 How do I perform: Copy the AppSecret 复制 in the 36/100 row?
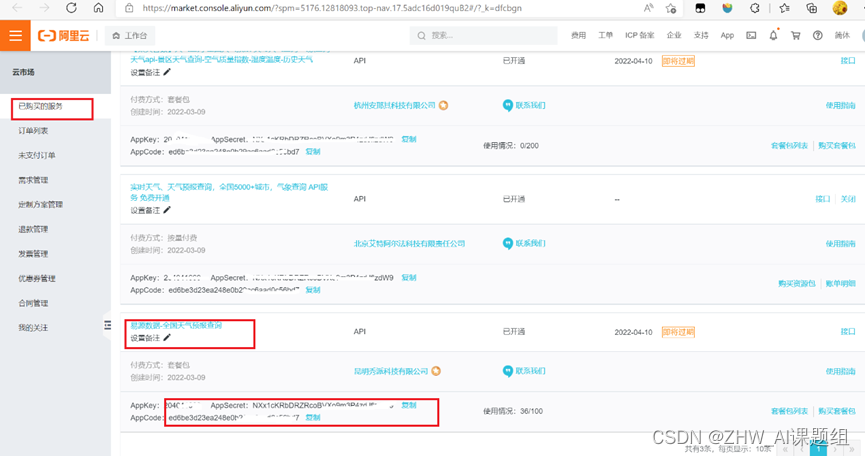coord(409,405)
